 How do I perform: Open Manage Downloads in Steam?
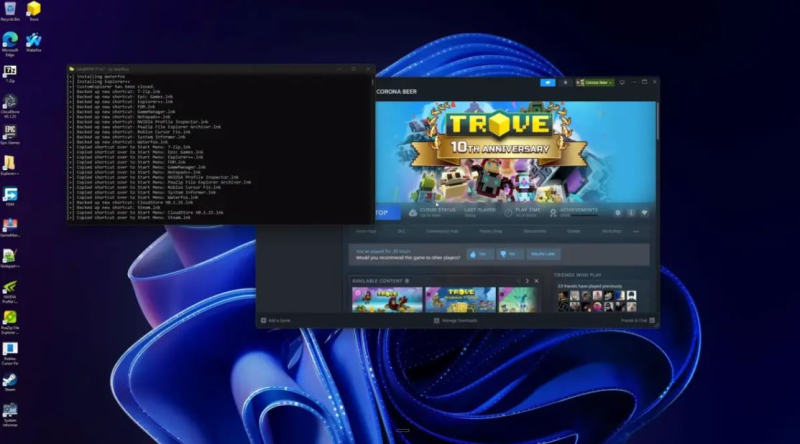click(456, 320)
